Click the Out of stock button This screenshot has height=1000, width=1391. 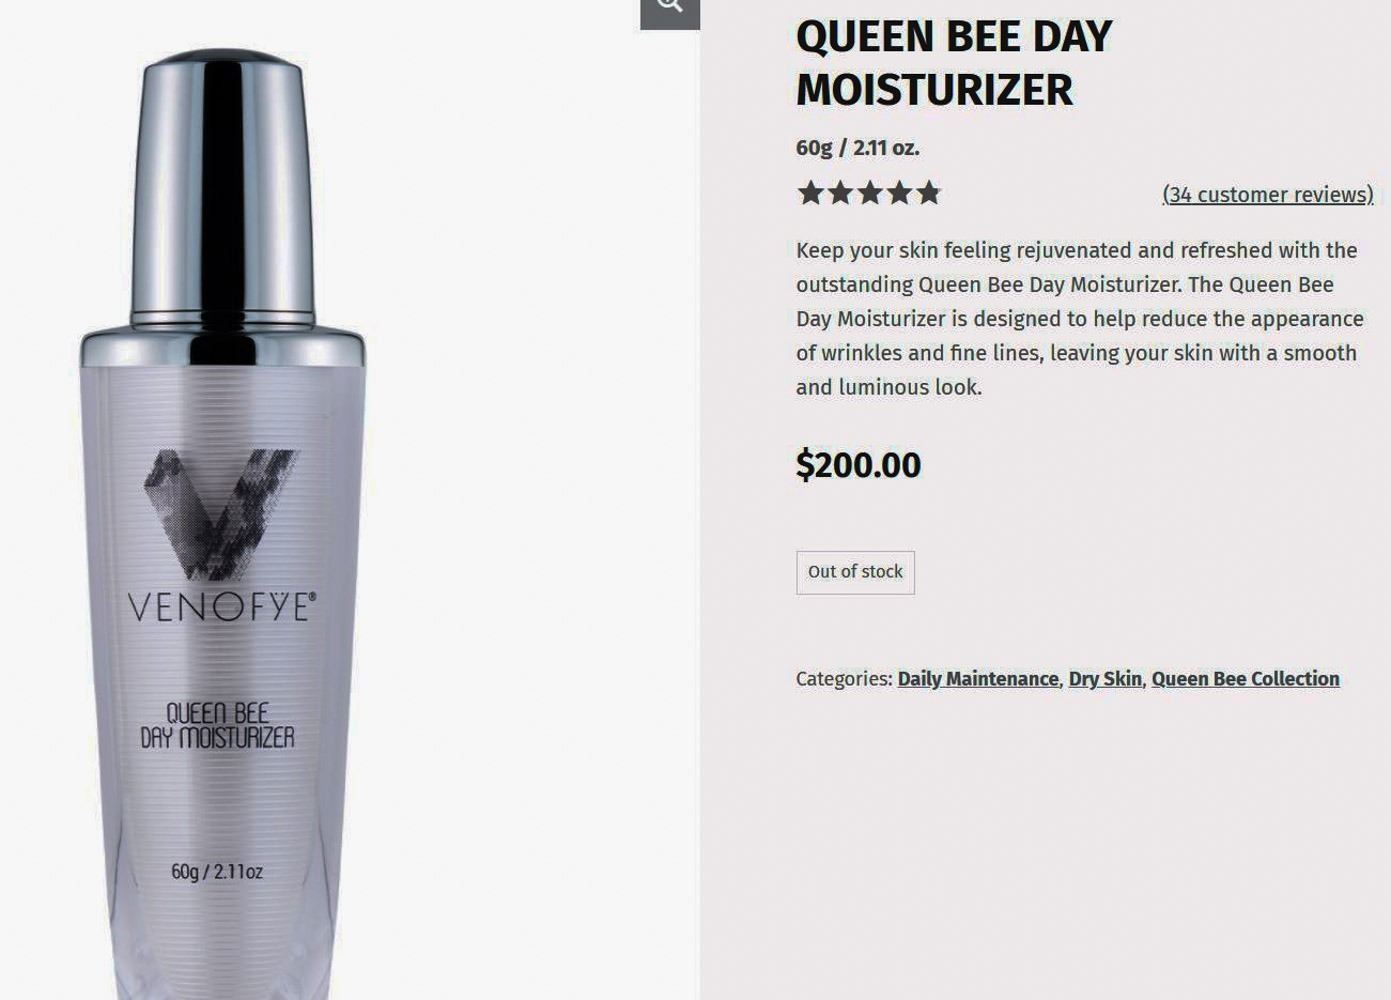pos(855,572)
